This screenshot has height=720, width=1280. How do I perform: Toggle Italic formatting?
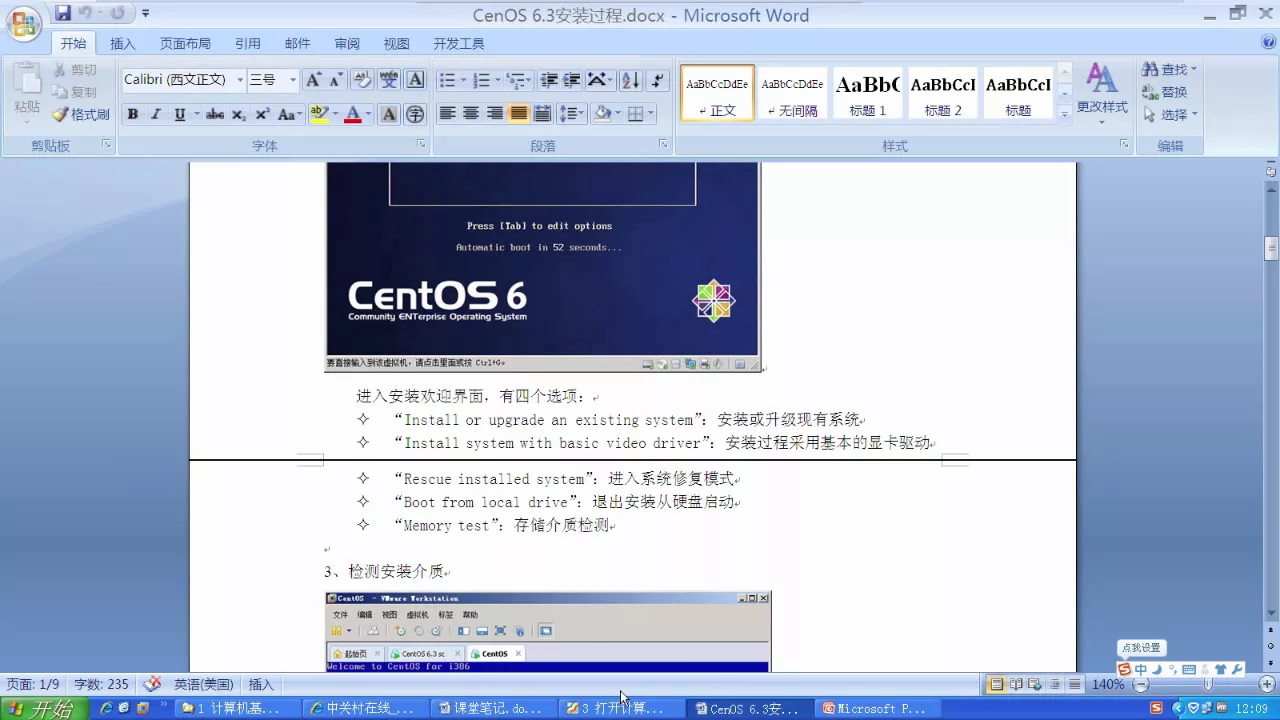pos(155,114)
